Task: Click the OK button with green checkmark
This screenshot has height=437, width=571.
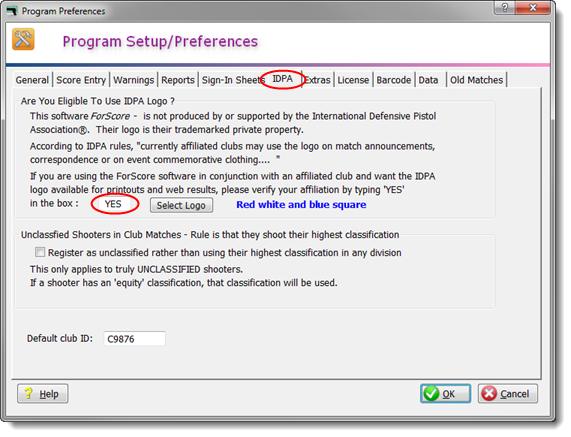Action: click(445, 394)
